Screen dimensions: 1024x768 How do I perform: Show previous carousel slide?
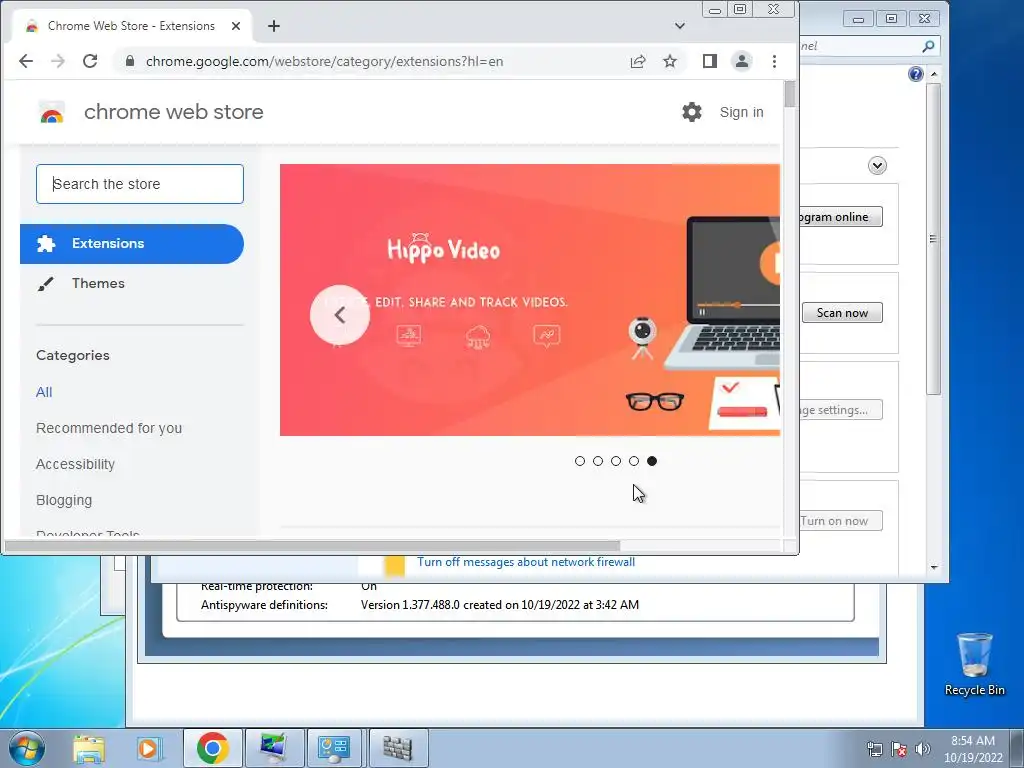340,315
